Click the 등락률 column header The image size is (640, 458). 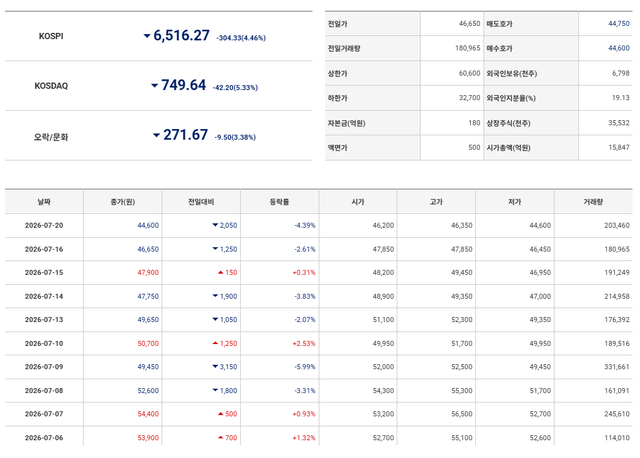[x=280, y=202]
